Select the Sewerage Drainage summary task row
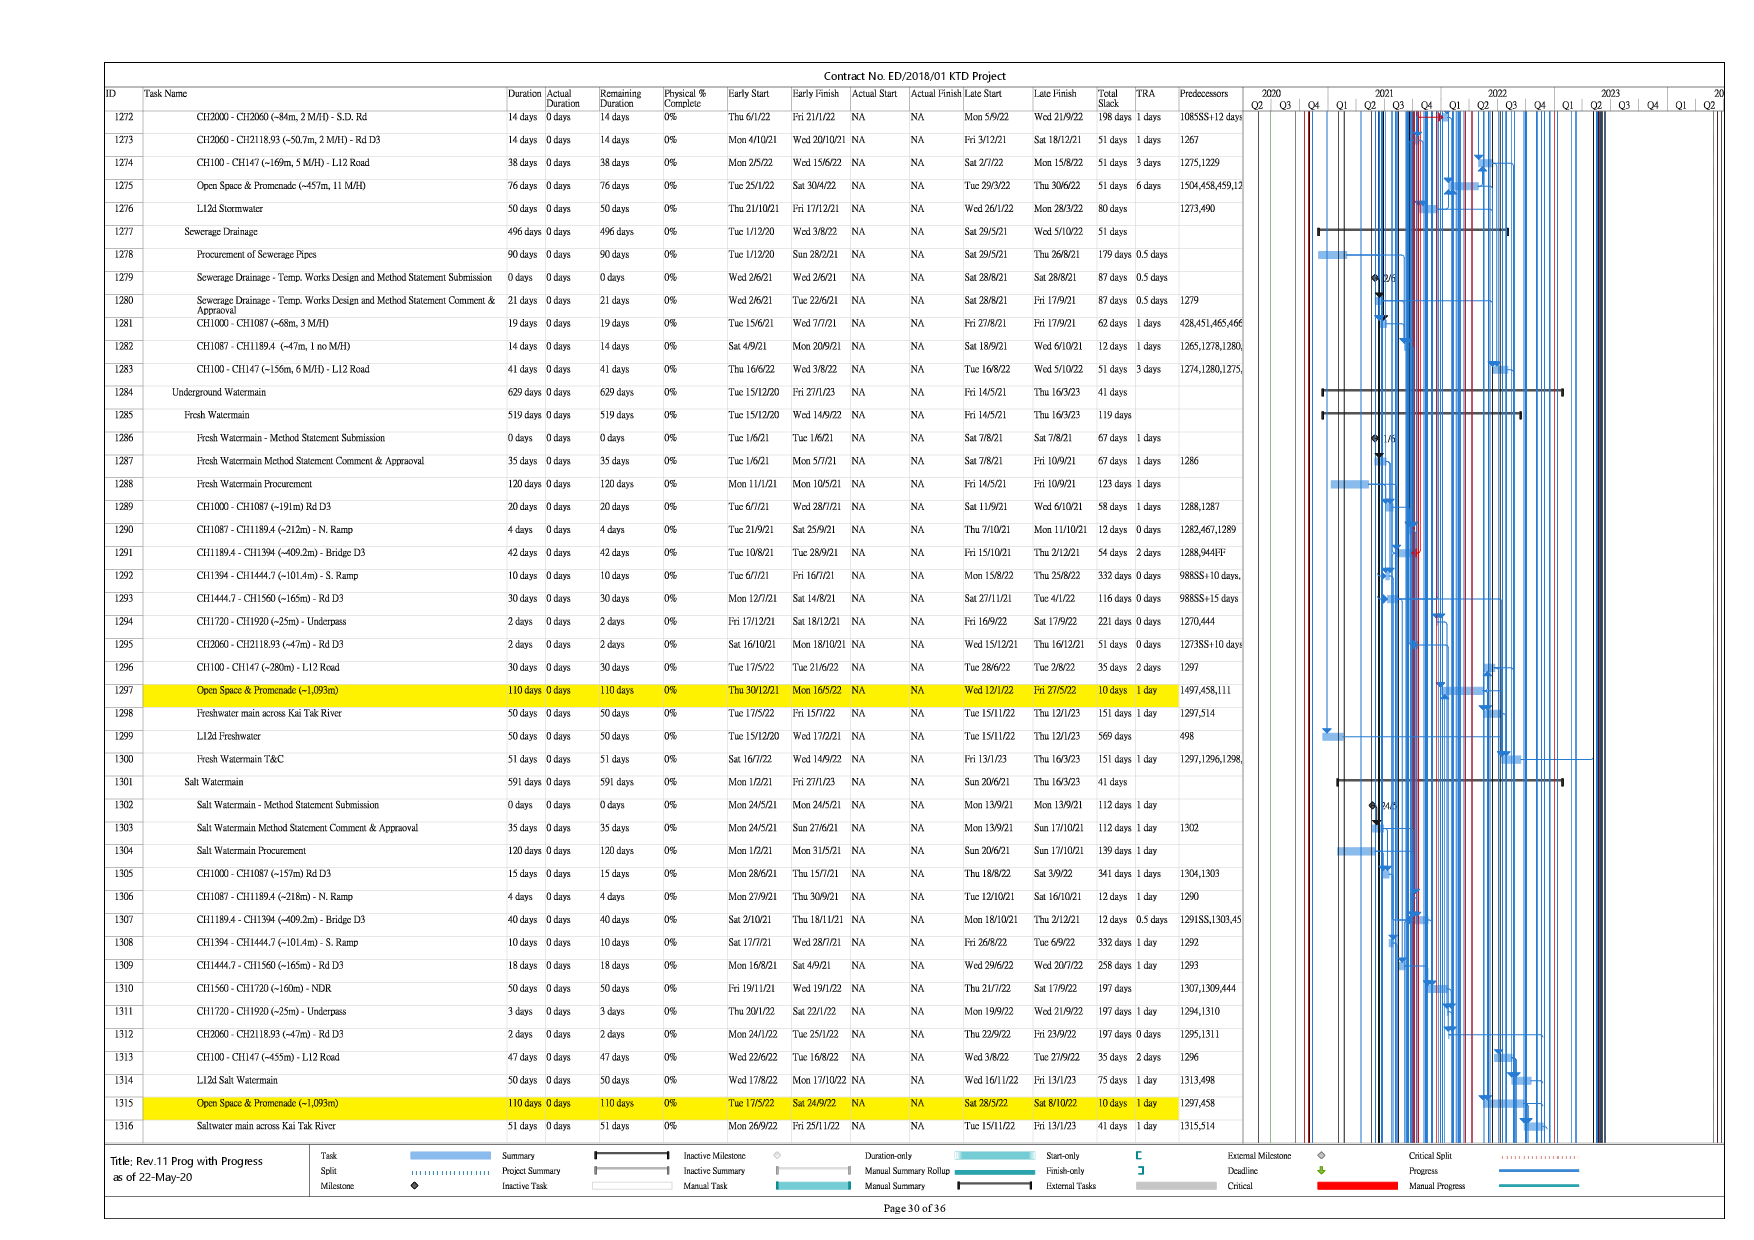Screen dimensions: 1754x1240 pyautogui.click(x=221, y=232)
